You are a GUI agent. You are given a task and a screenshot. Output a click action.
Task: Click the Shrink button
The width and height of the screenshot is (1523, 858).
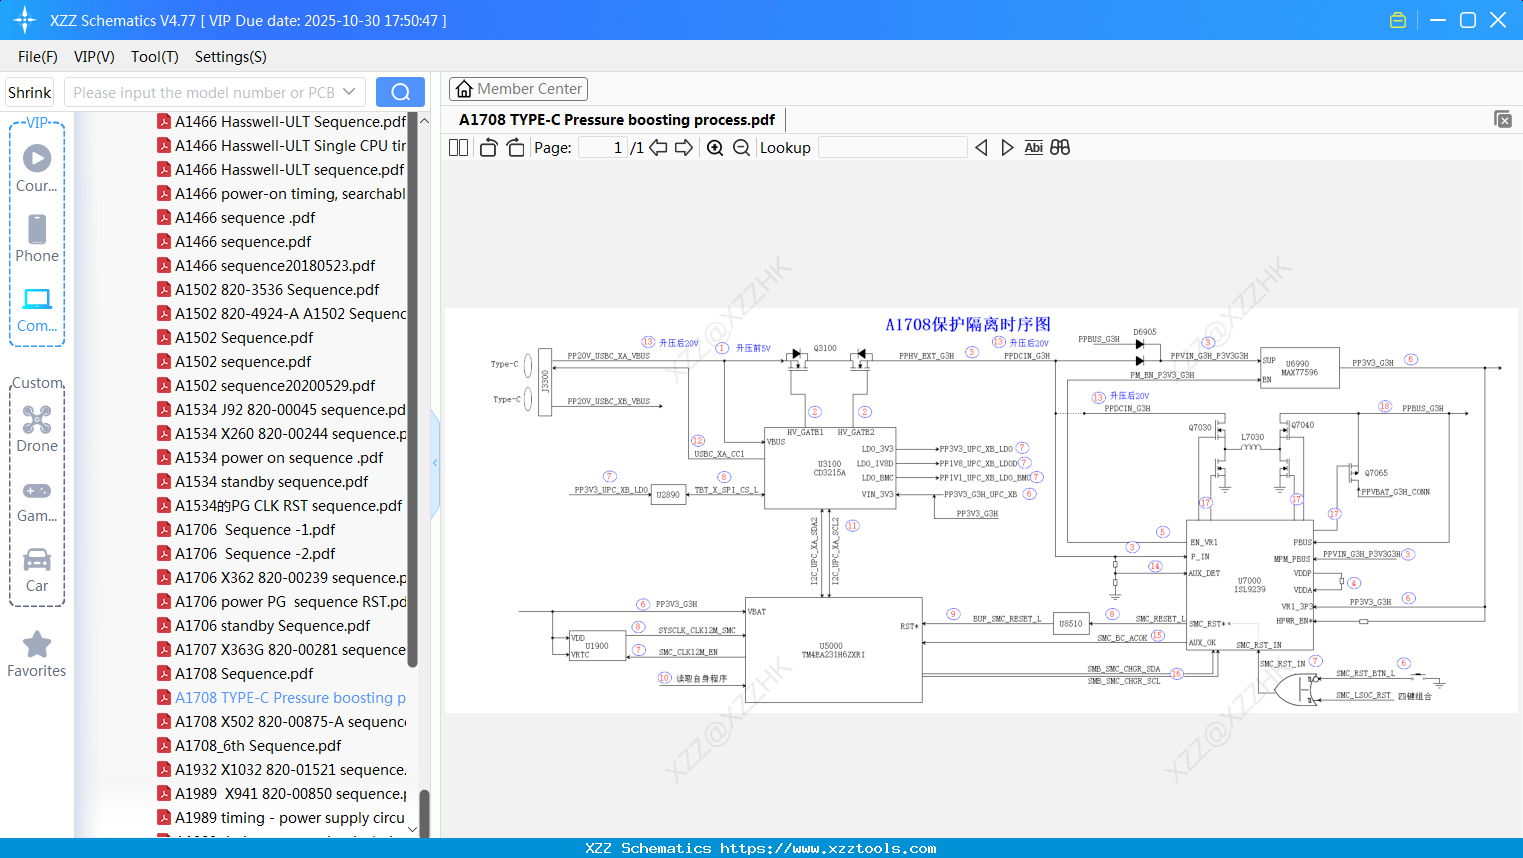coord(30,92)
